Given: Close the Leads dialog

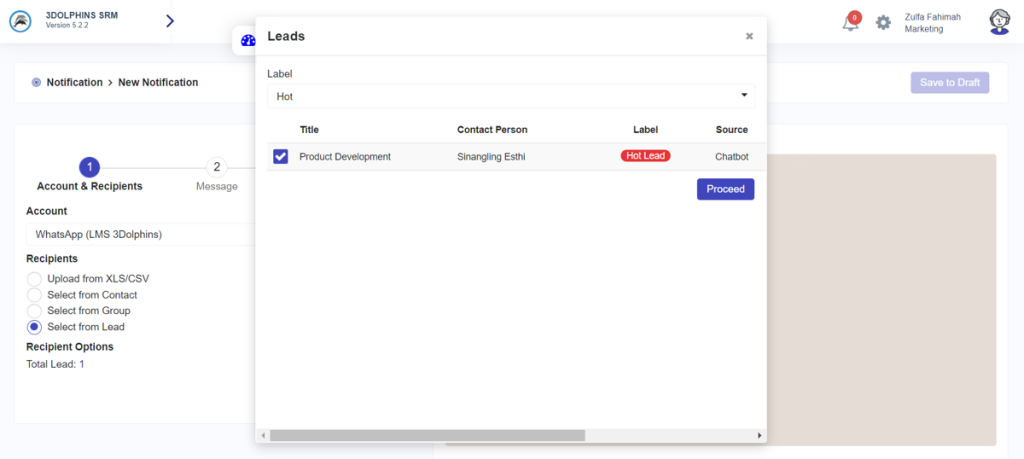Looking at the screenshot, I should click(x=749, y=36).
